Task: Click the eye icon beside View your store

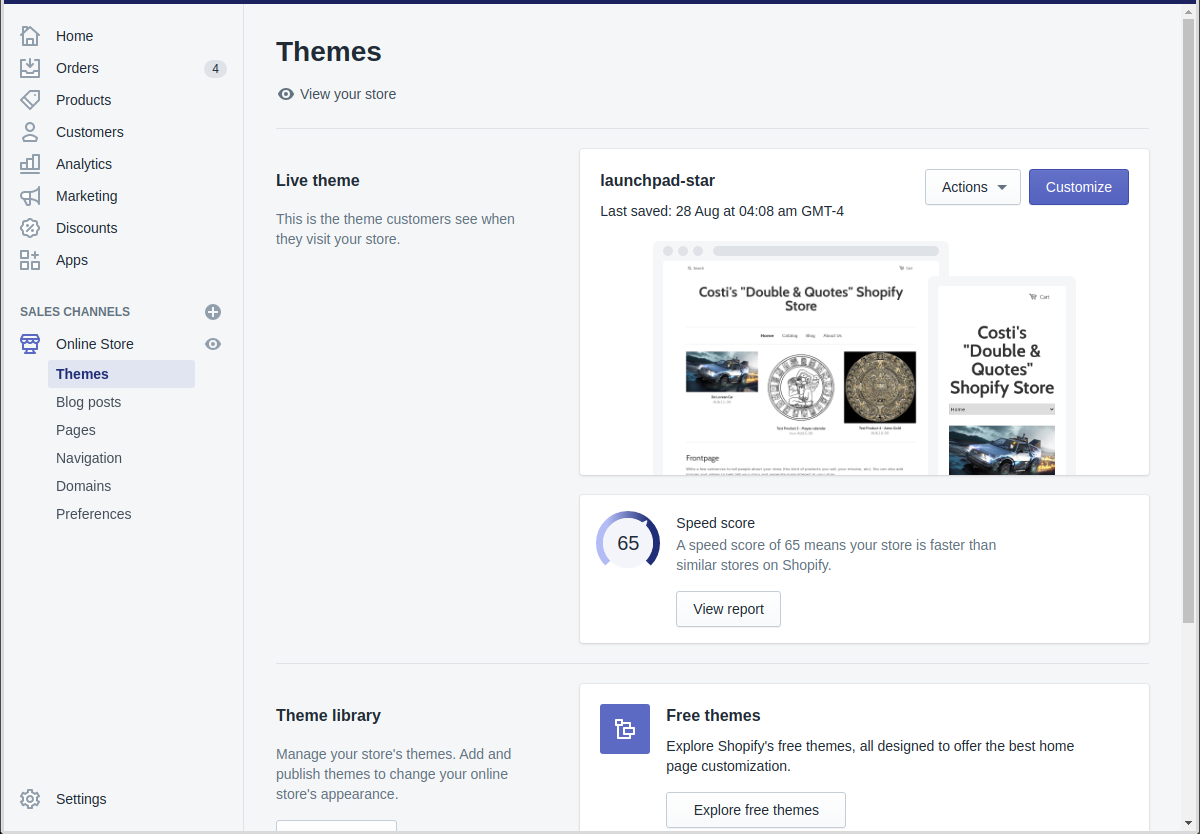Action: point(286,94)
